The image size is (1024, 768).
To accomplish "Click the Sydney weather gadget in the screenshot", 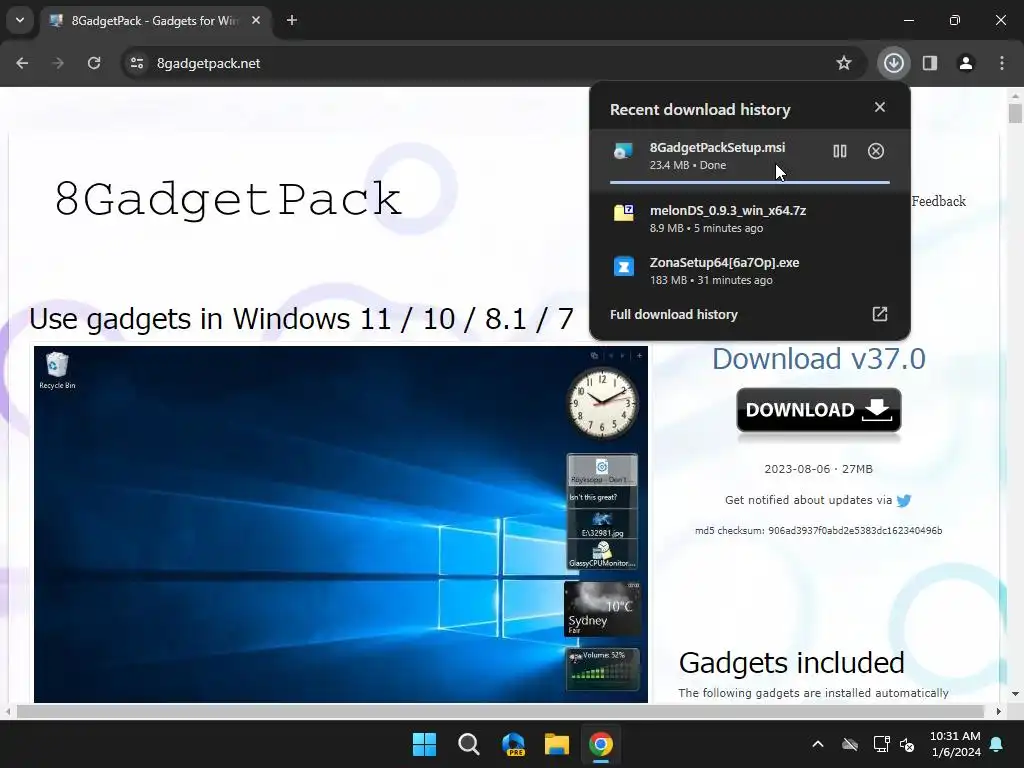I will [x=602, y=609].
